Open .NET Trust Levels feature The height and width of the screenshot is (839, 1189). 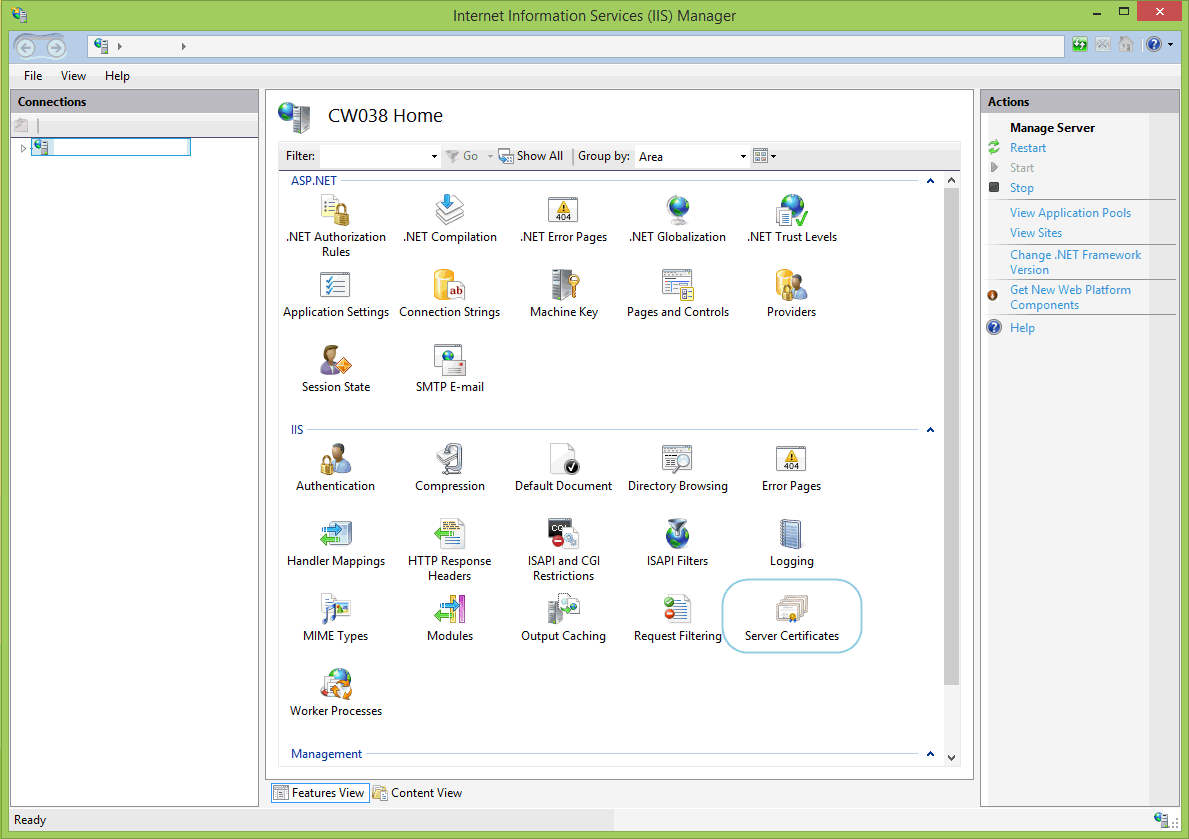pos(792,218)
